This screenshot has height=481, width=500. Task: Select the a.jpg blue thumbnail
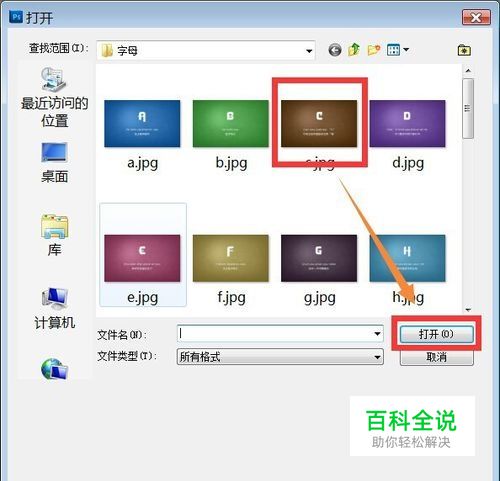(x=142, y=124)
